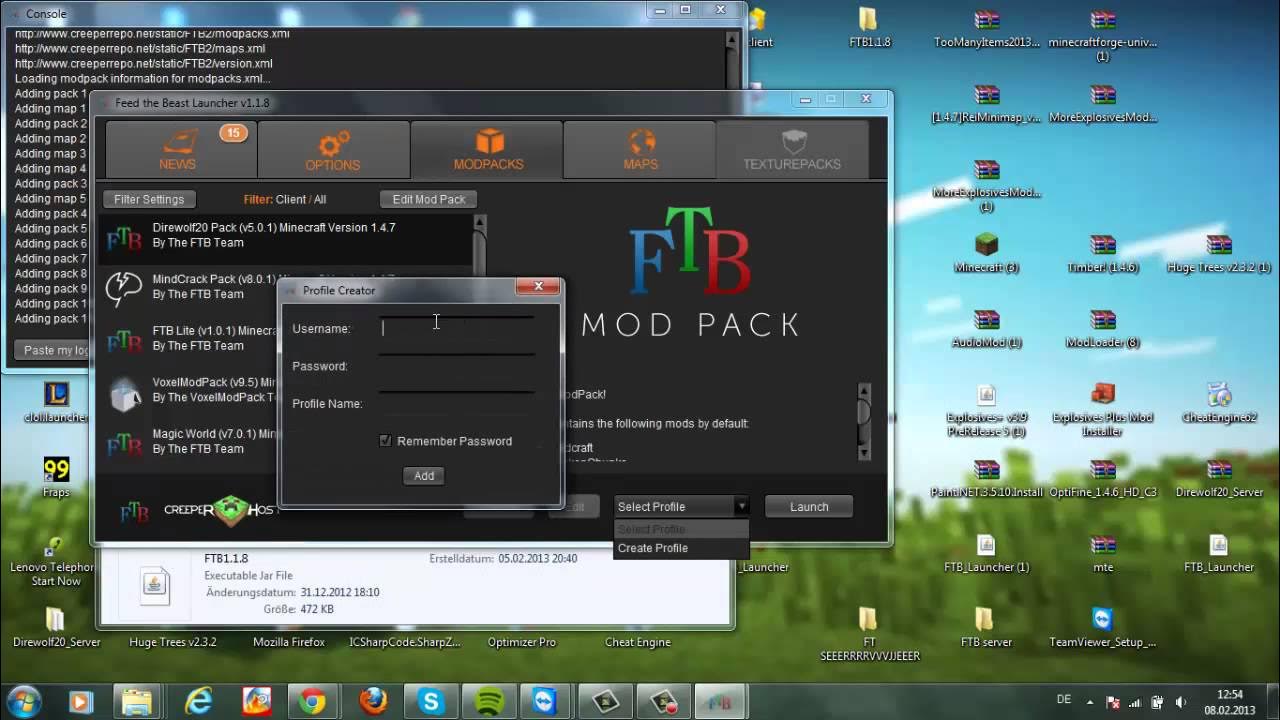Viewport: 1280px width, 720px height.
Task: Click the Filter Settings button
Action: click(149, 199)
